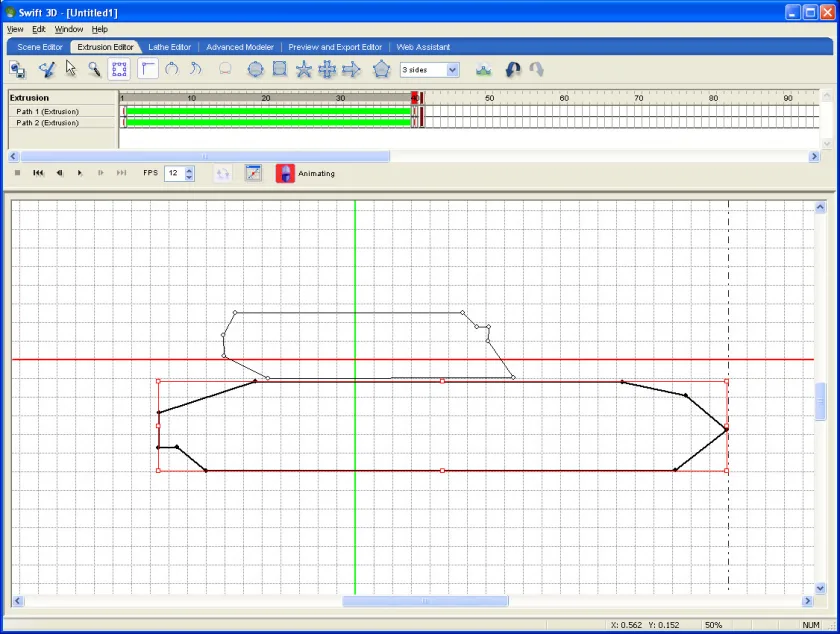
Task: Jump to first frame of animation
Action: 38,173
